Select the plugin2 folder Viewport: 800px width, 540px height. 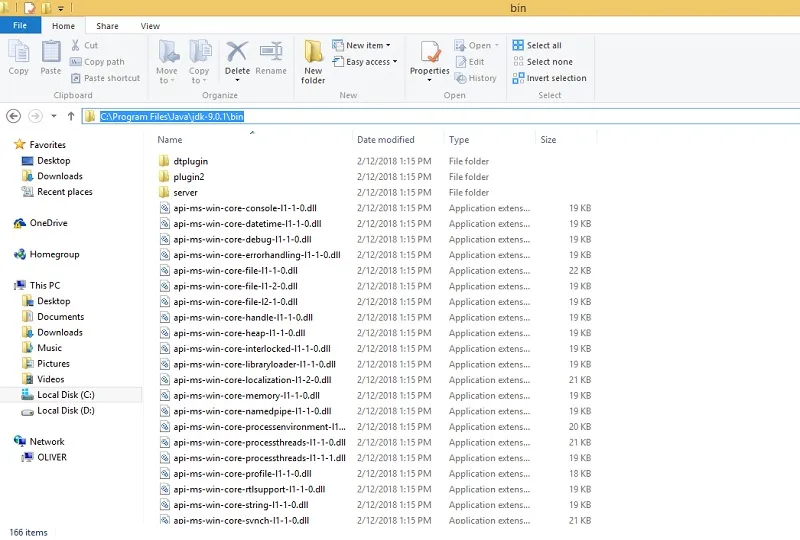click(182, 177)
